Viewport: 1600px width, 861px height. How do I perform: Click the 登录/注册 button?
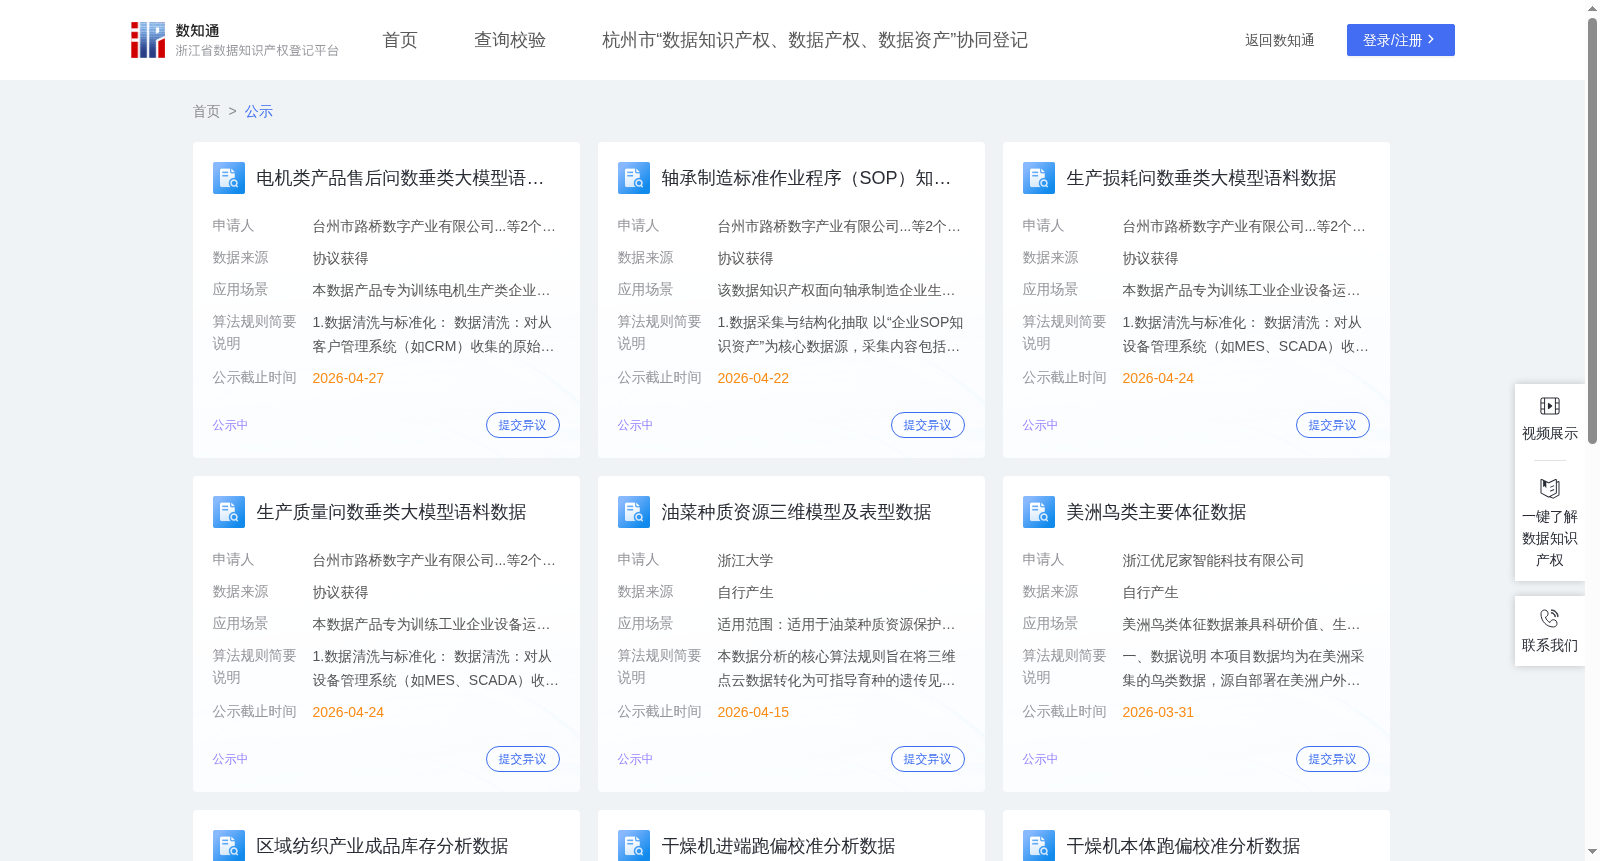1400,40
